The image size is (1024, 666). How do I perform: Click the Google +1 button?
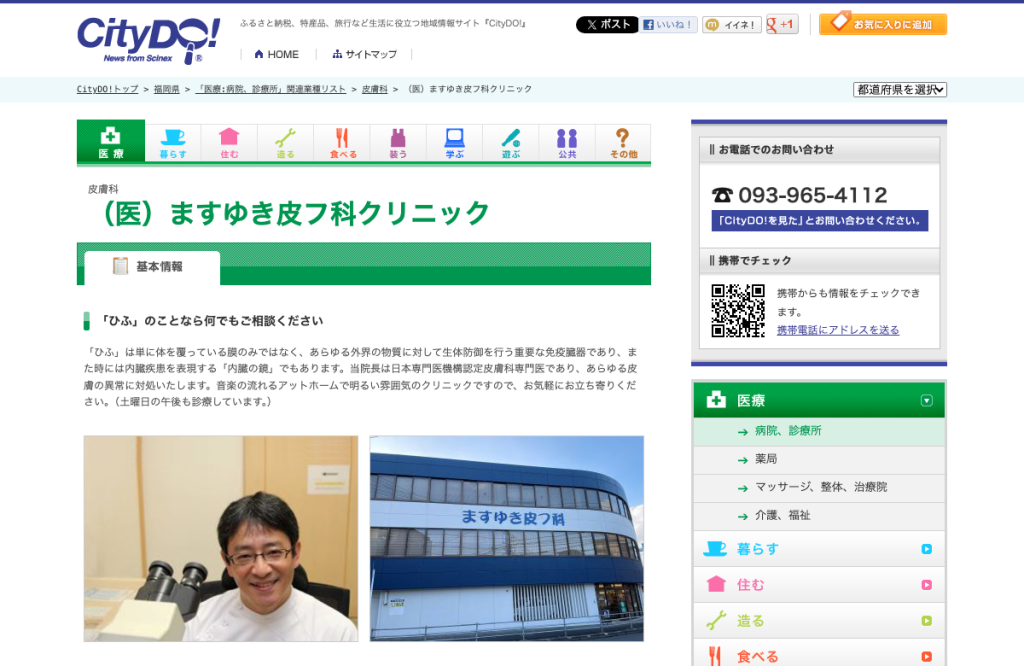tap(782, 25)
